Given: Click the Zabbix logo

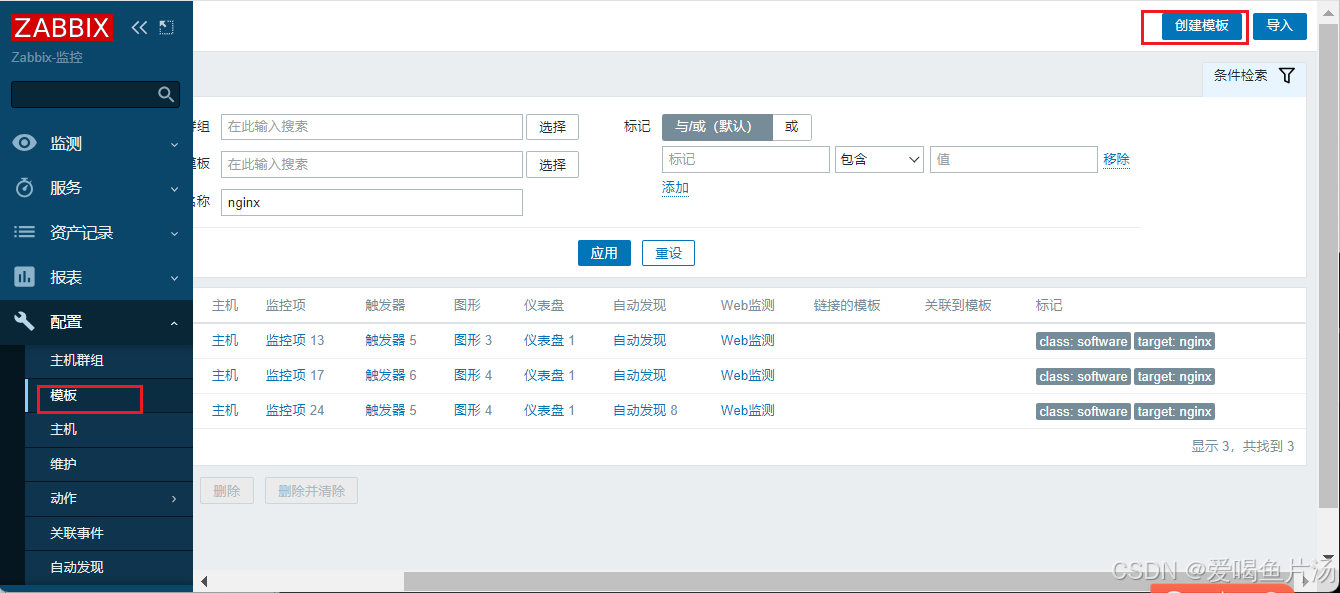Looking at the screenshot, I should [62, 27].
